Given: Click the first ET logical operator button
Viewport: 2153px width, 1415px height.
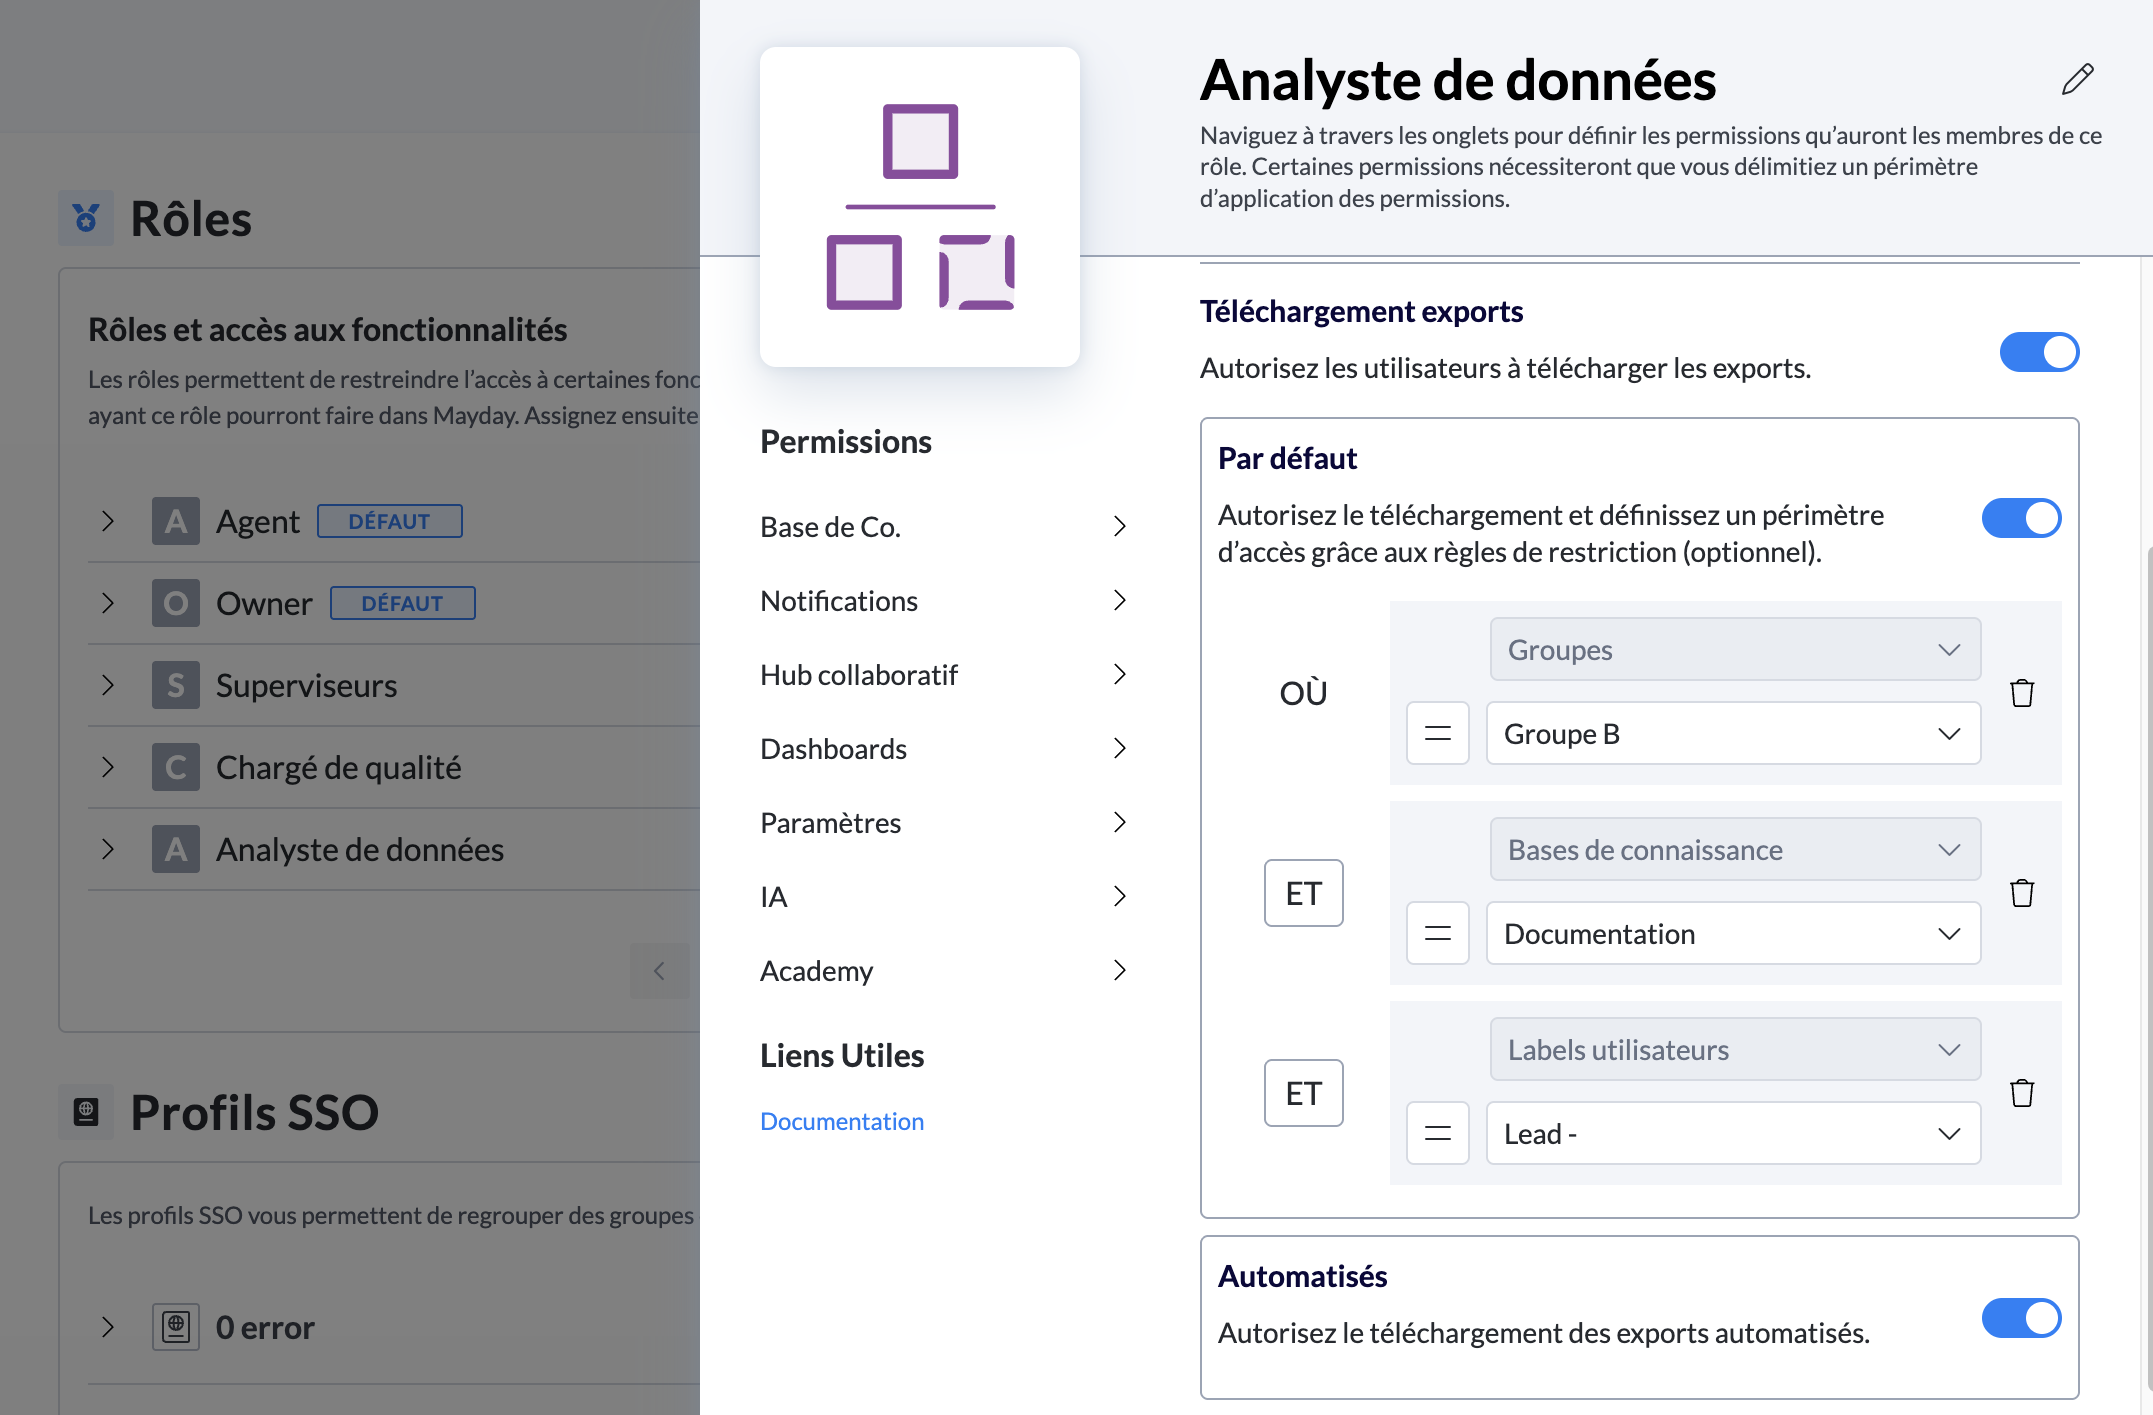Looking at the screenshot, I should coord(1303,893).
